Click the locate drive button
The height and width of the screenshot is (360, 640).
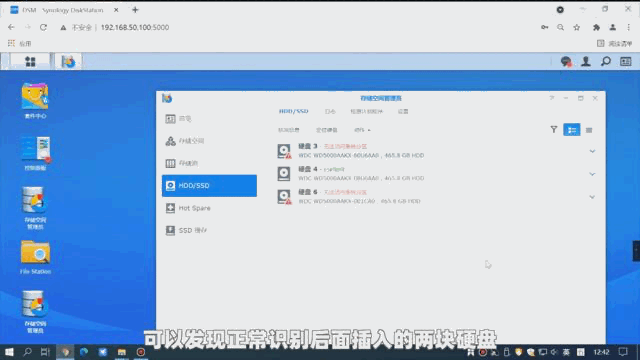tap(327, 130)
